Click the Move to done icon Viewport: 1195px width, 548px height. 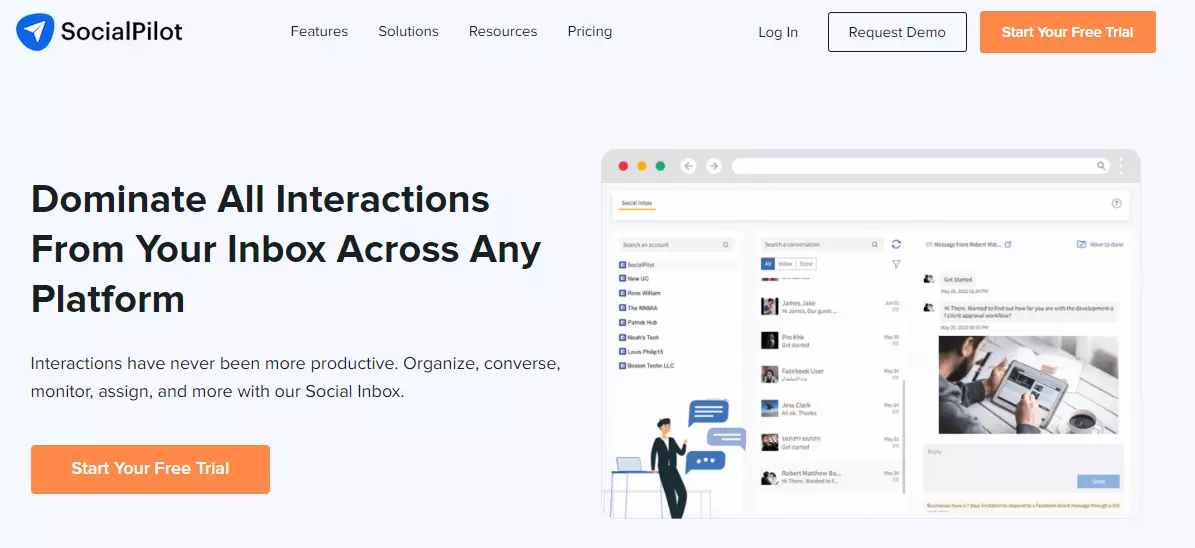coord(1081,244)
